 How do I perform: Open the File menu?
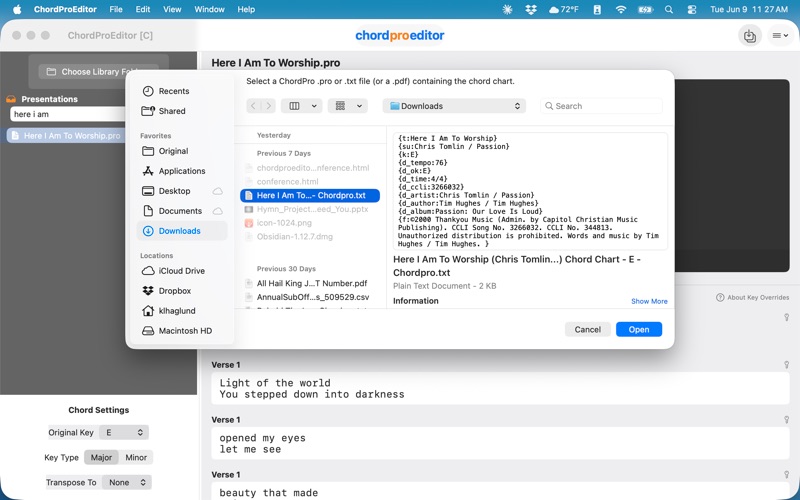point(116,9)
